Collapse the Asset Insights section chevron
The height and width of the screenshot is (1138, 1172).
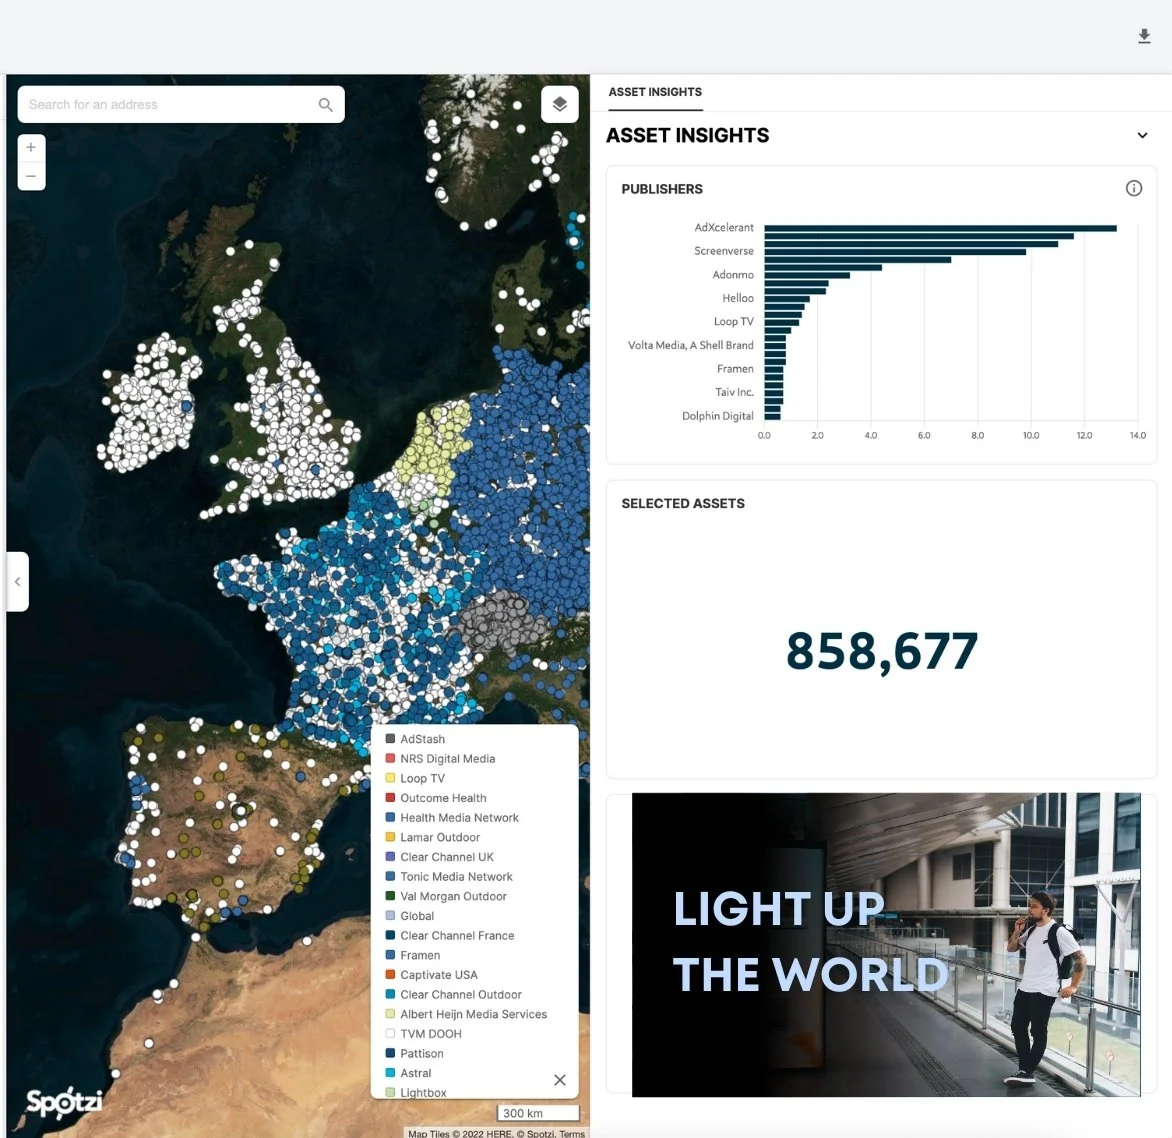(1141, 135)
